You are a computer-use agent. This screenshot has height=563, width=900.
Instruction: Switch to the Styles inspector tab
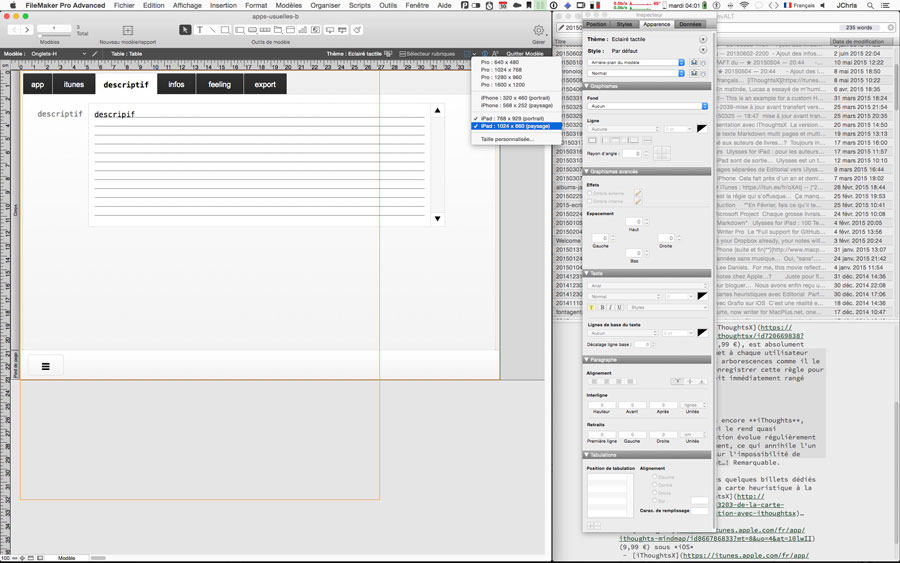click(x=624, y=24)
